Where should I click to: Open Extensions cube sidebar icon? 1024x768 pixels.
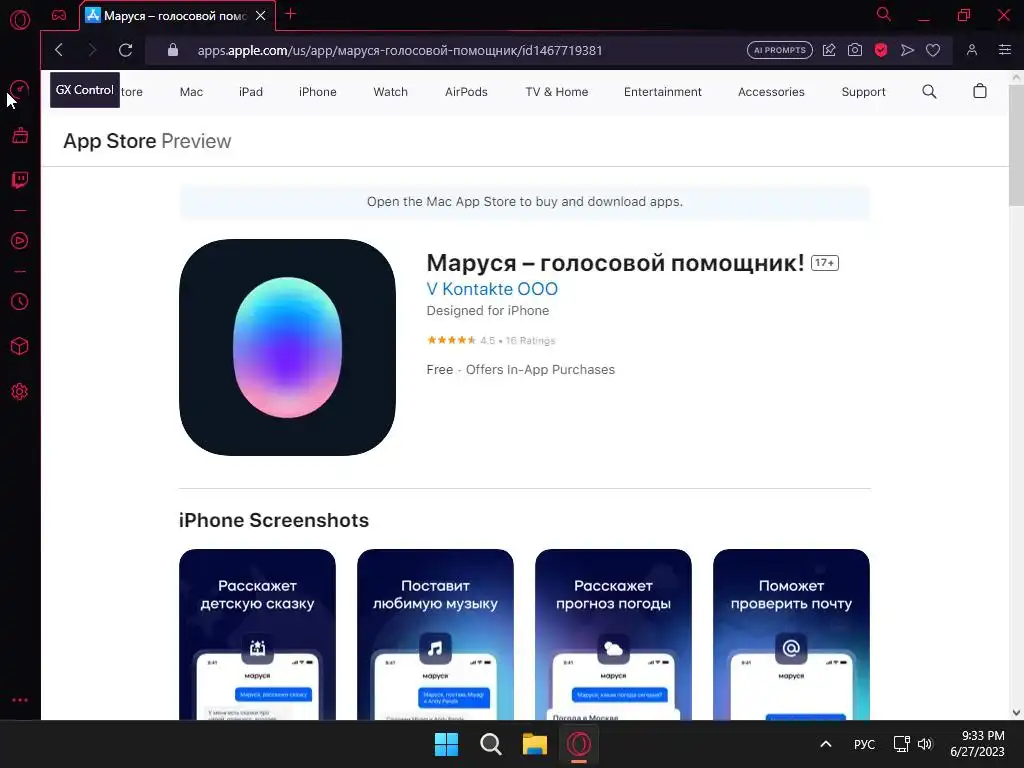(x=20, y=346)
